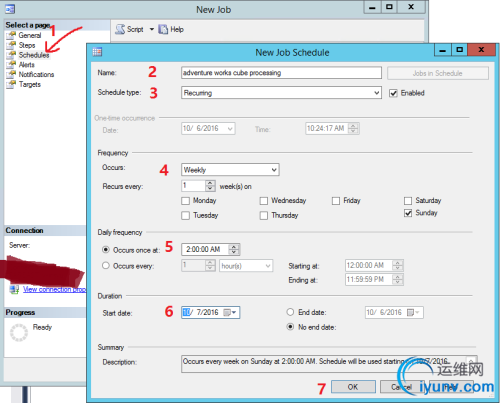Check the Wednesday checkbox
The height and width of the screenshot is (403, 500).
point(264,201)
